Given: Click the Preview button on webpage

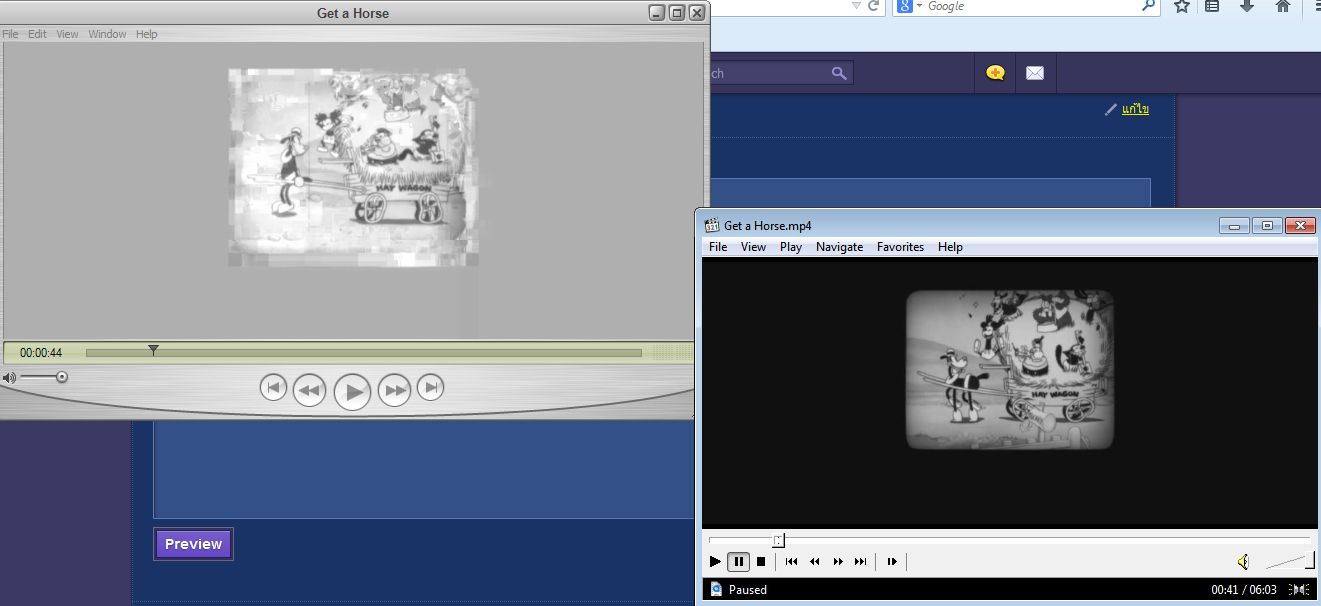Looking at the screenshot, I should click(193, 544).
